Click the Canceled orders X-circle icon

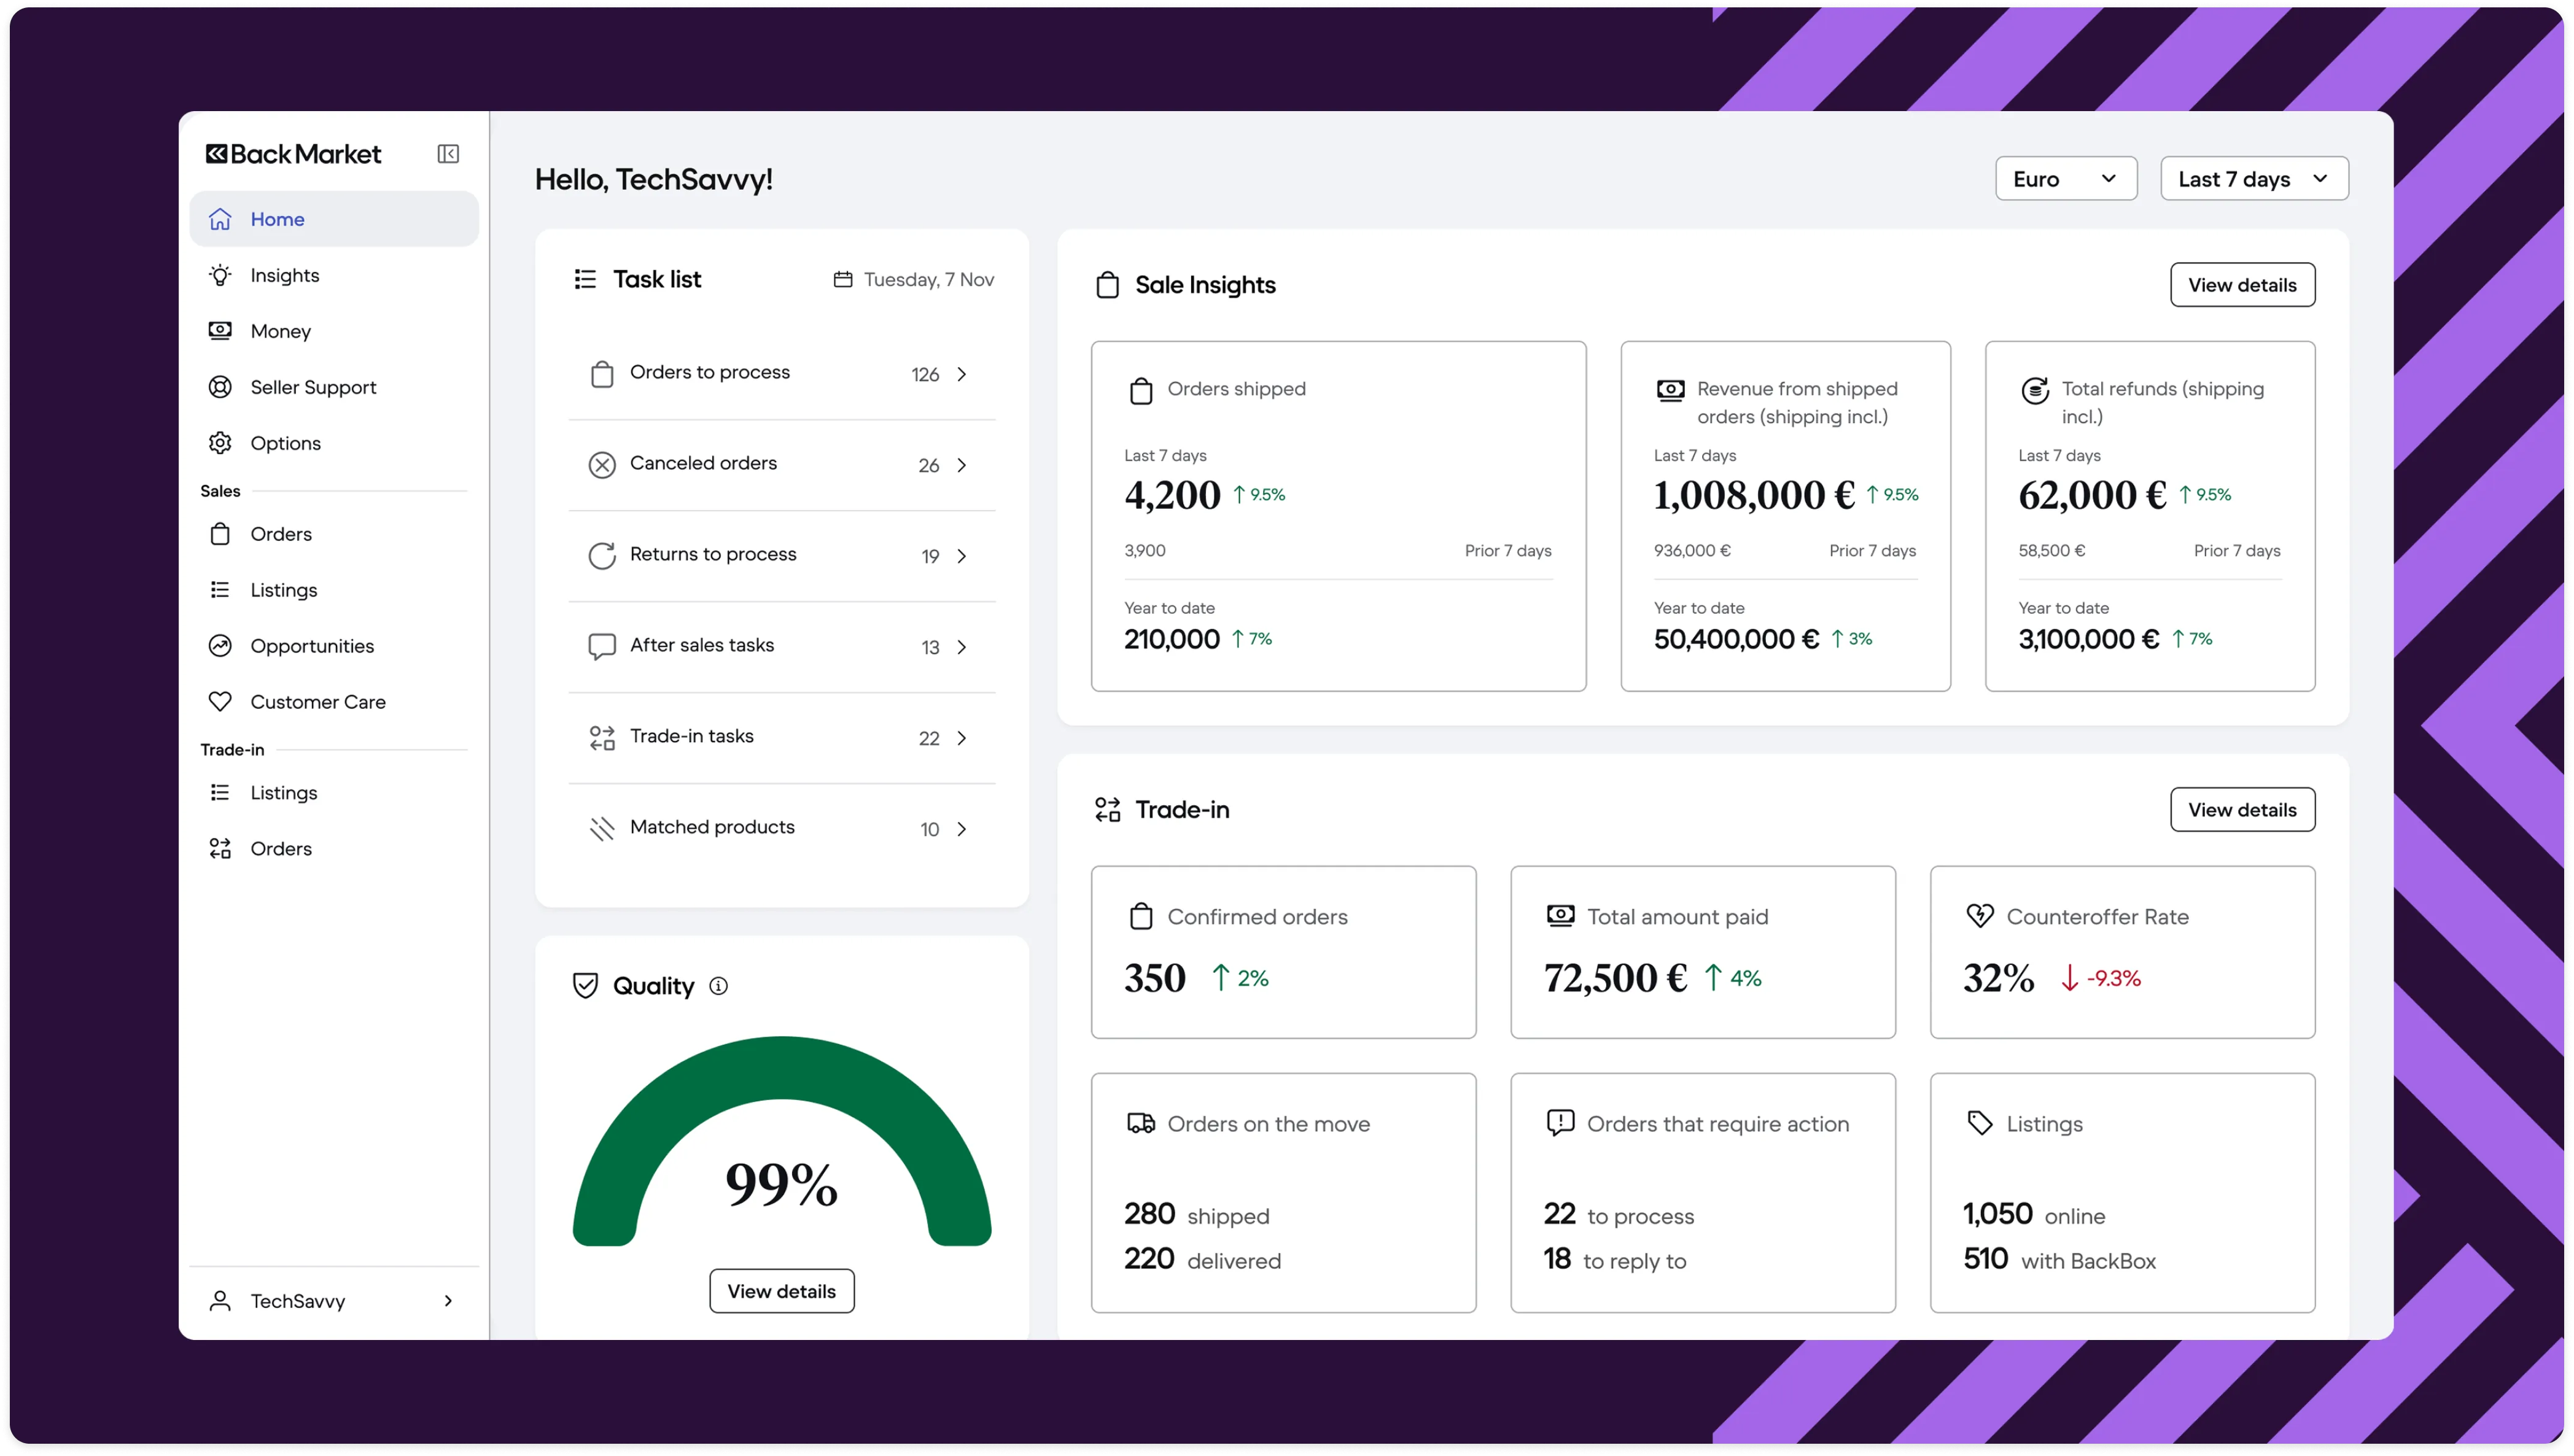click(602, 465)
